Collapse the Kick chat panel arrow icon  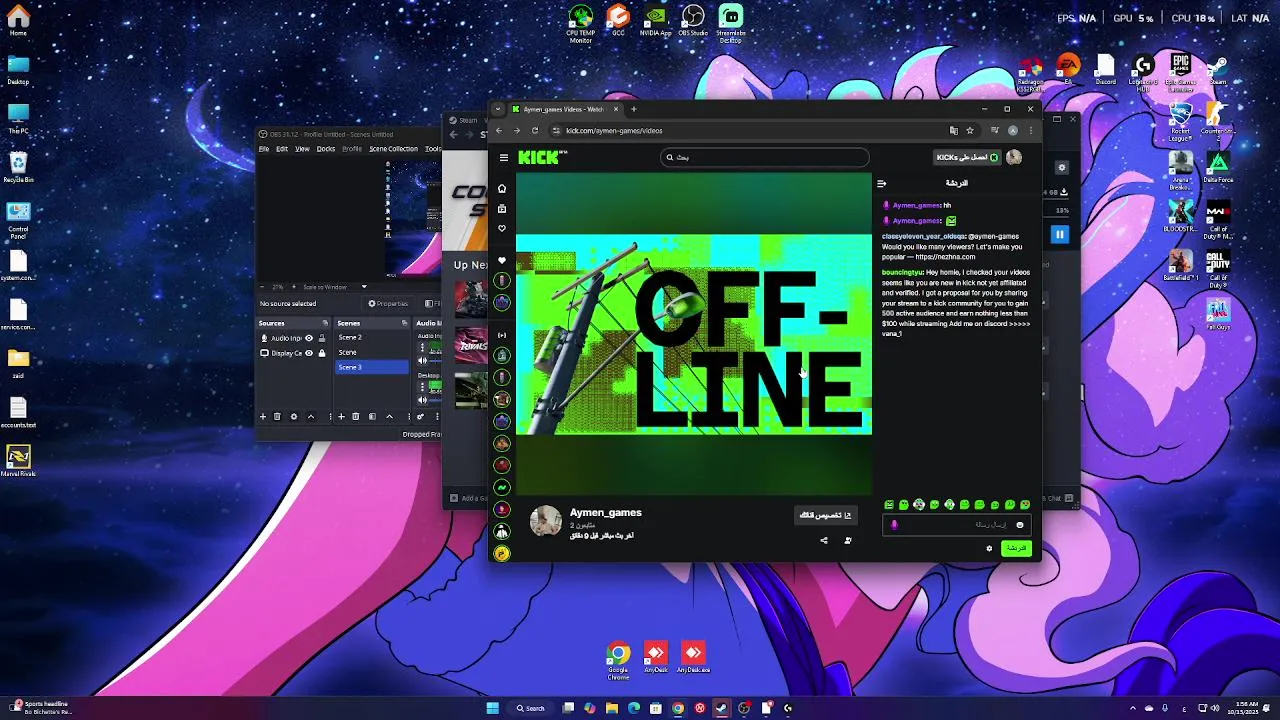[881, 183]
